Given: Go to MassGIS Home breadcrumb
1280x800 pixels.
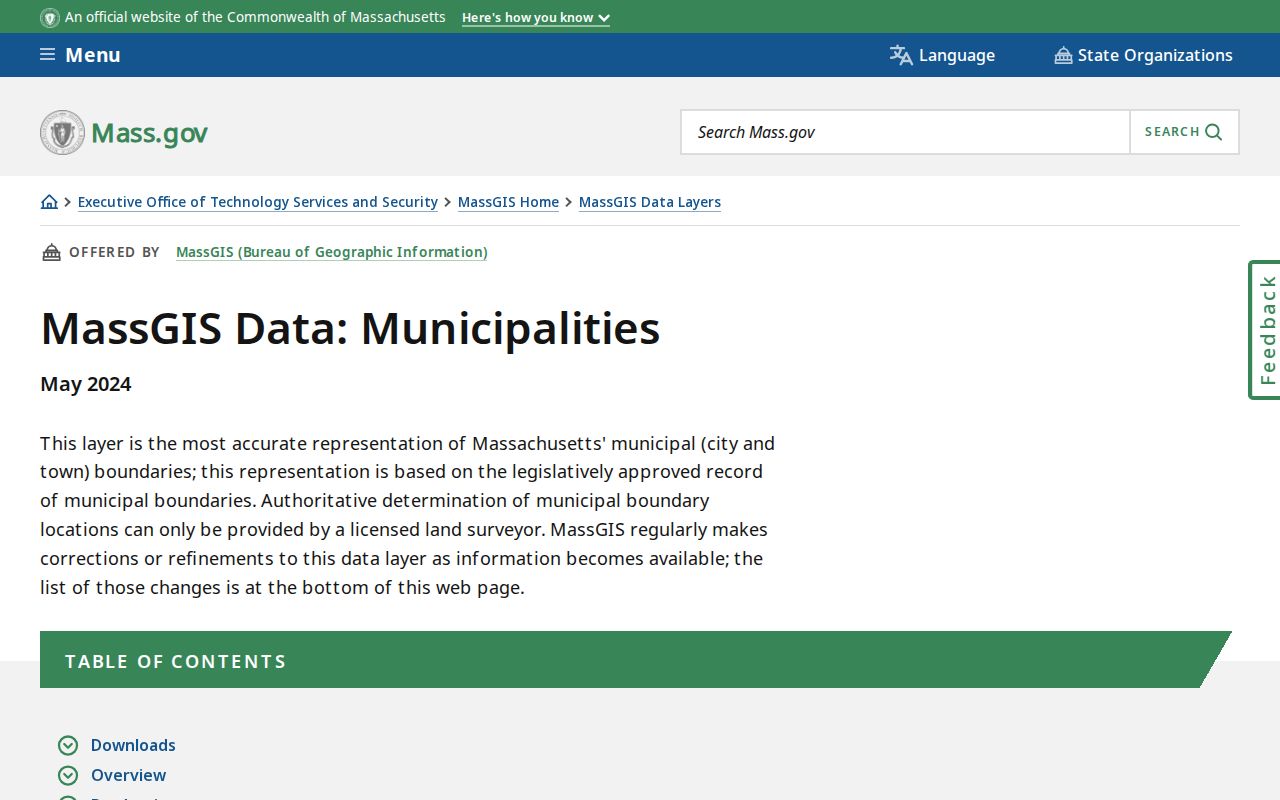Looking at the screenshot, I should [x=508, y=202].
